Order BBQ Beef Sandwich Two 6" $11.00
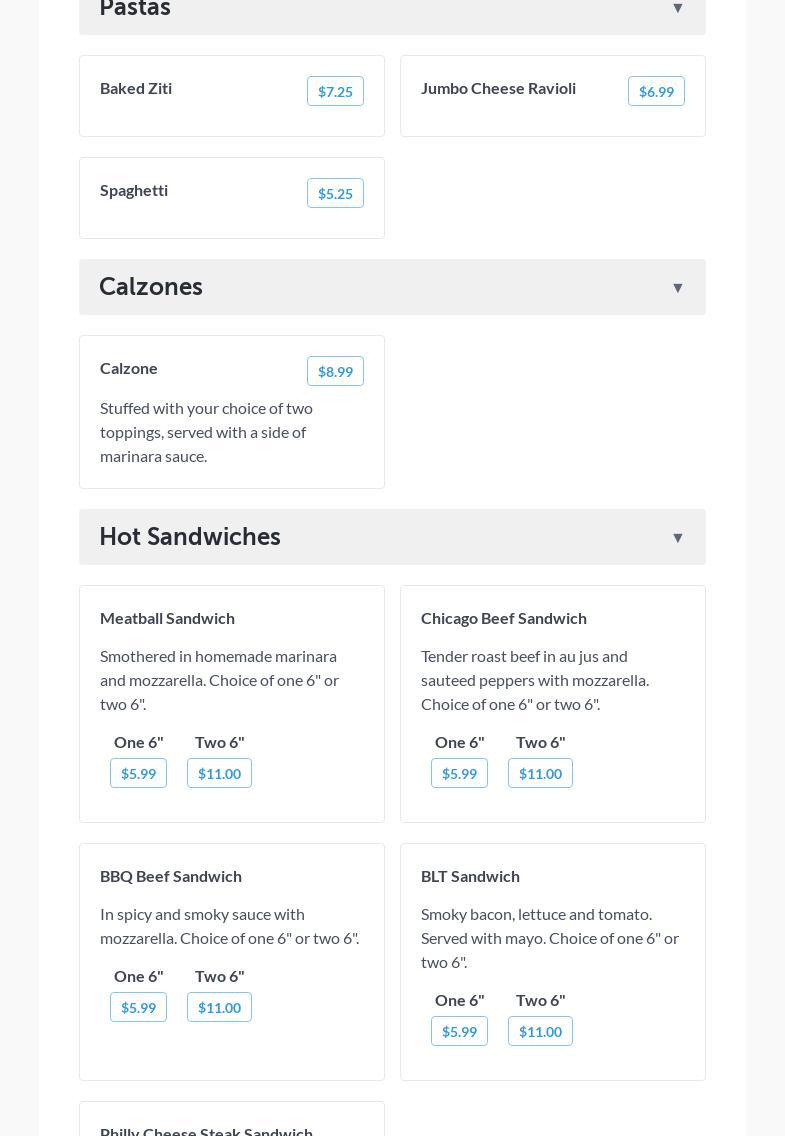785x1136 pixels. tap(219, 1008)
